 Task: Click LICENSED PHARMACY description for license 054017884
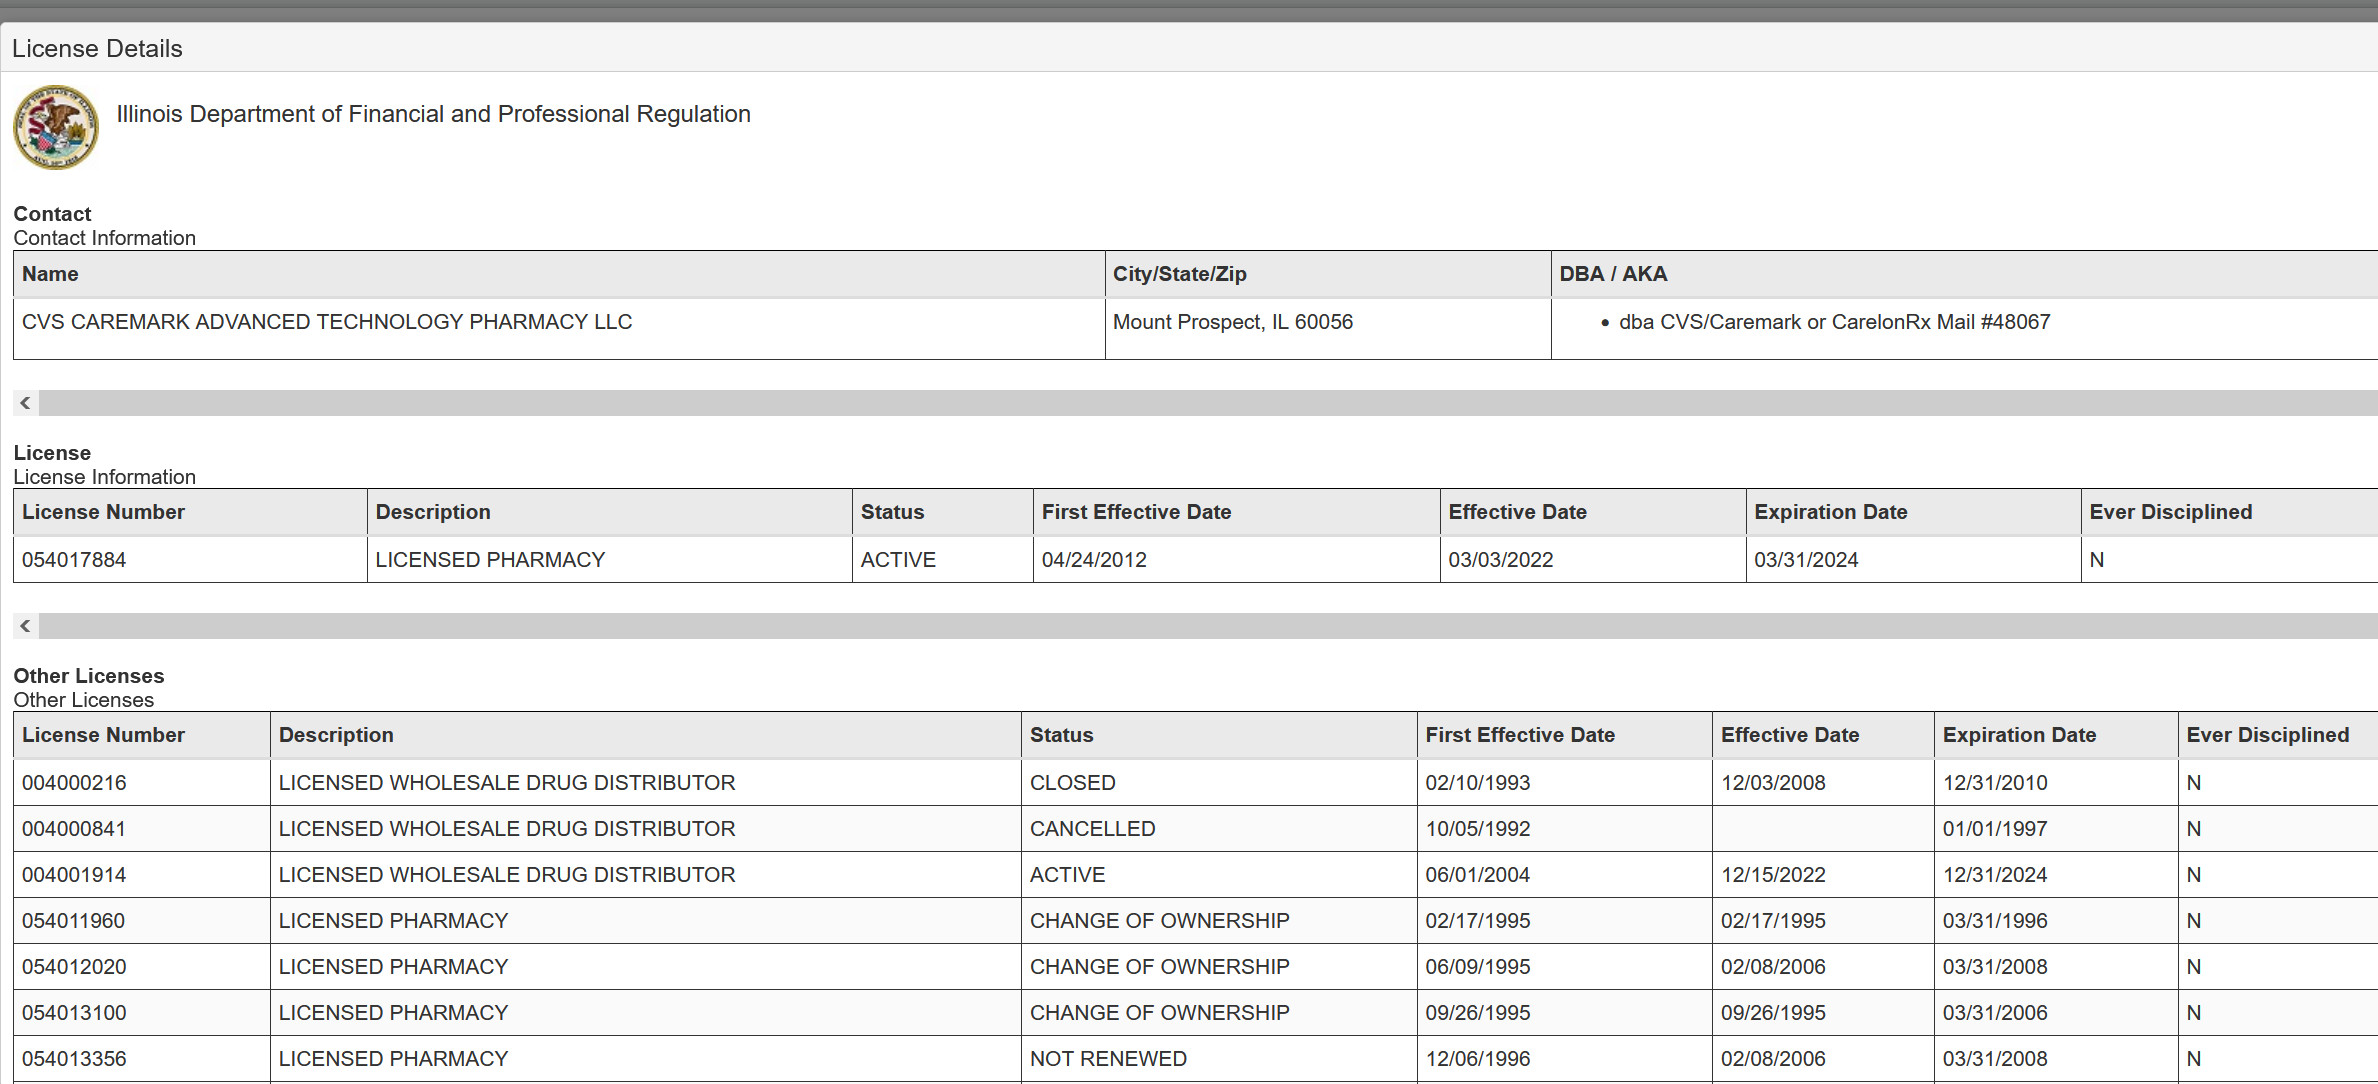490,560
